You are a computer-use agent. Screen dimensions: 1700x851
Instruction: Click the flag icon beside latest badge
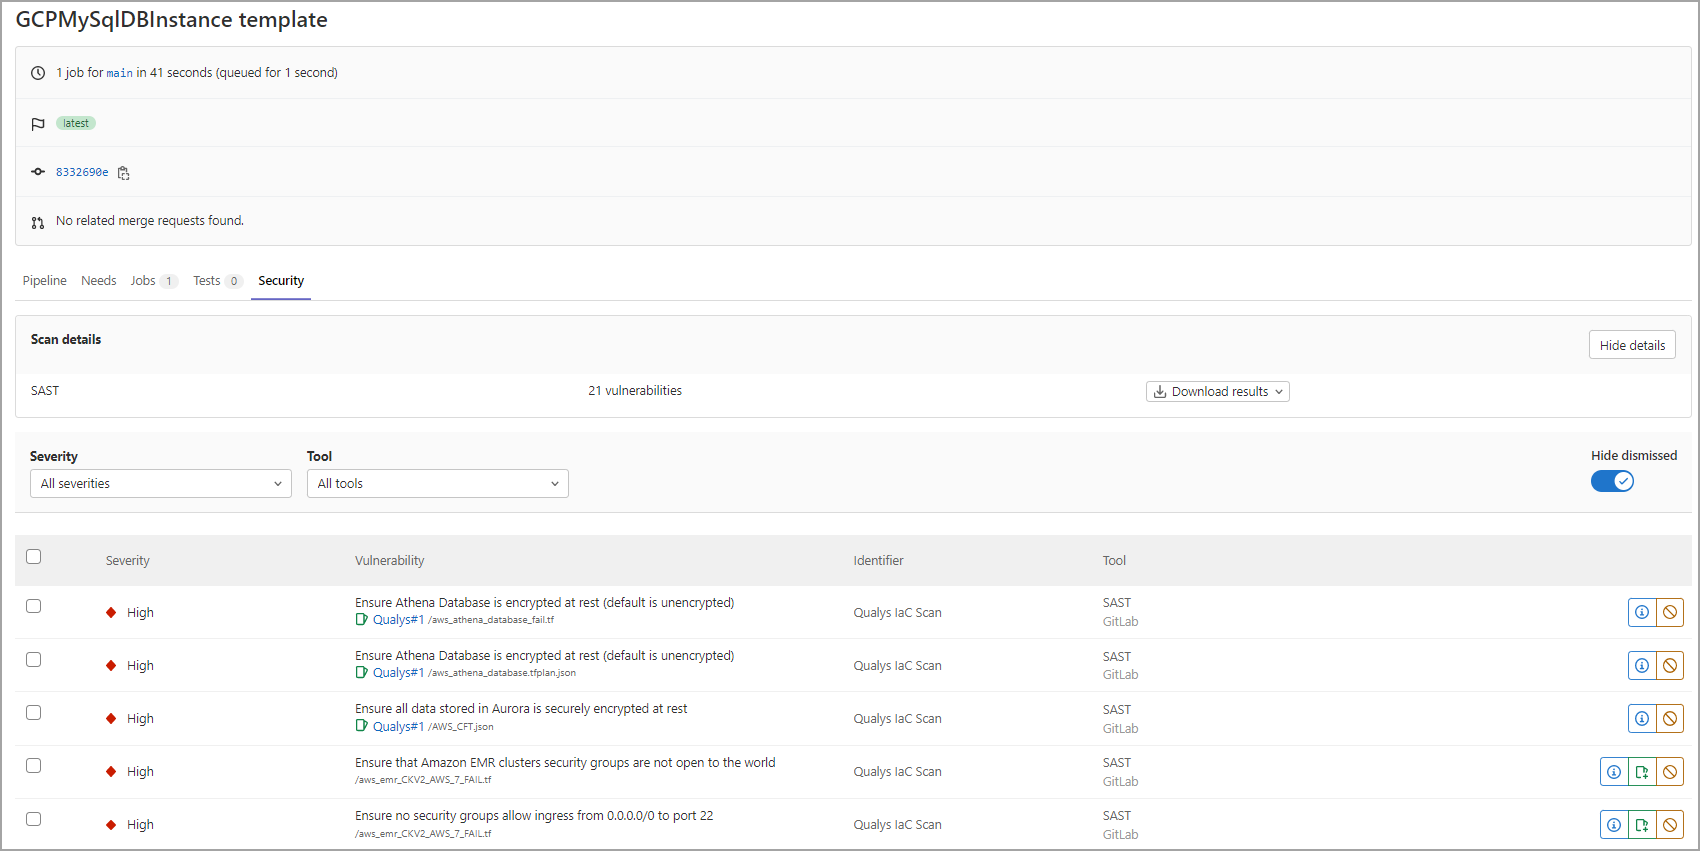tap(38, 124)
